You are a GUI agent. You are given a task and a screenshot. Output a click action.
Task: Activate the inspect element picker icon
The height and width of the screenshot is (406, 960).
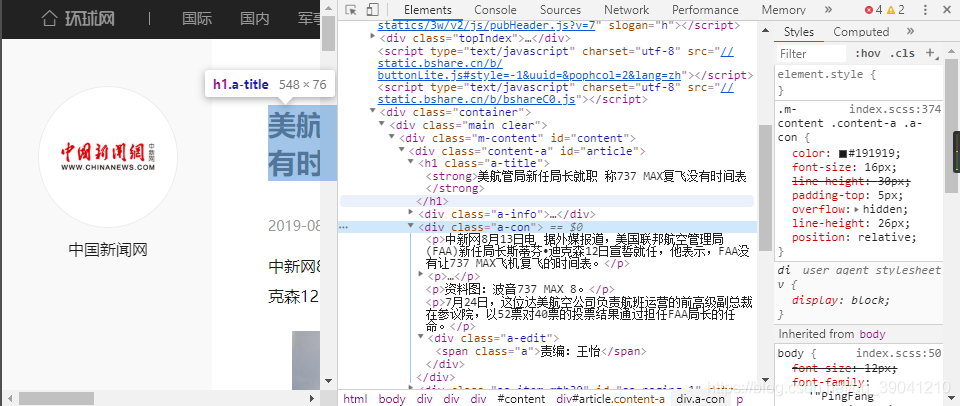point(351,10)
